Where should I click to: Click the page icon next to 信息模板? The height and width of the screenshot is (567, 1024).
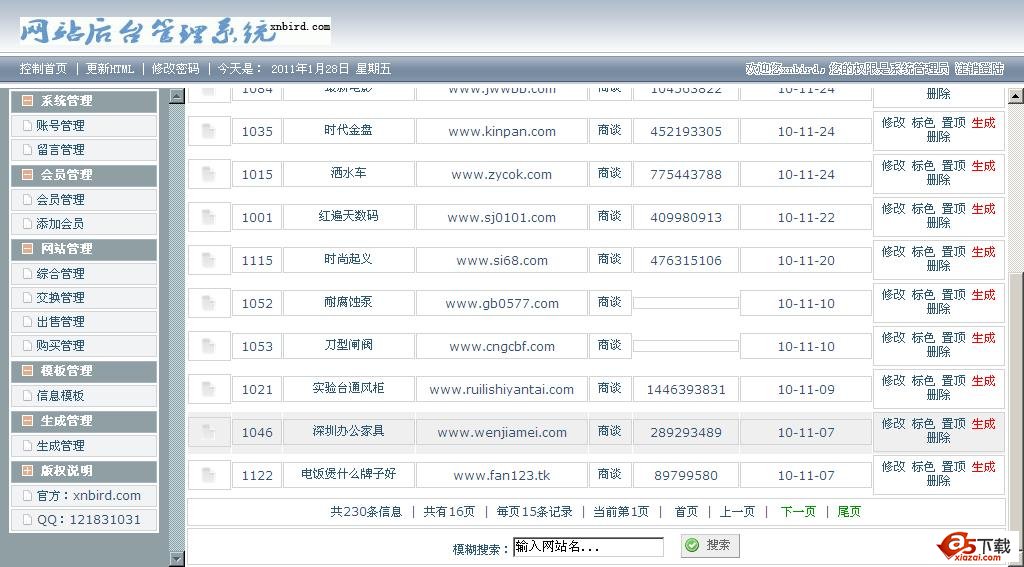point(26,395)
